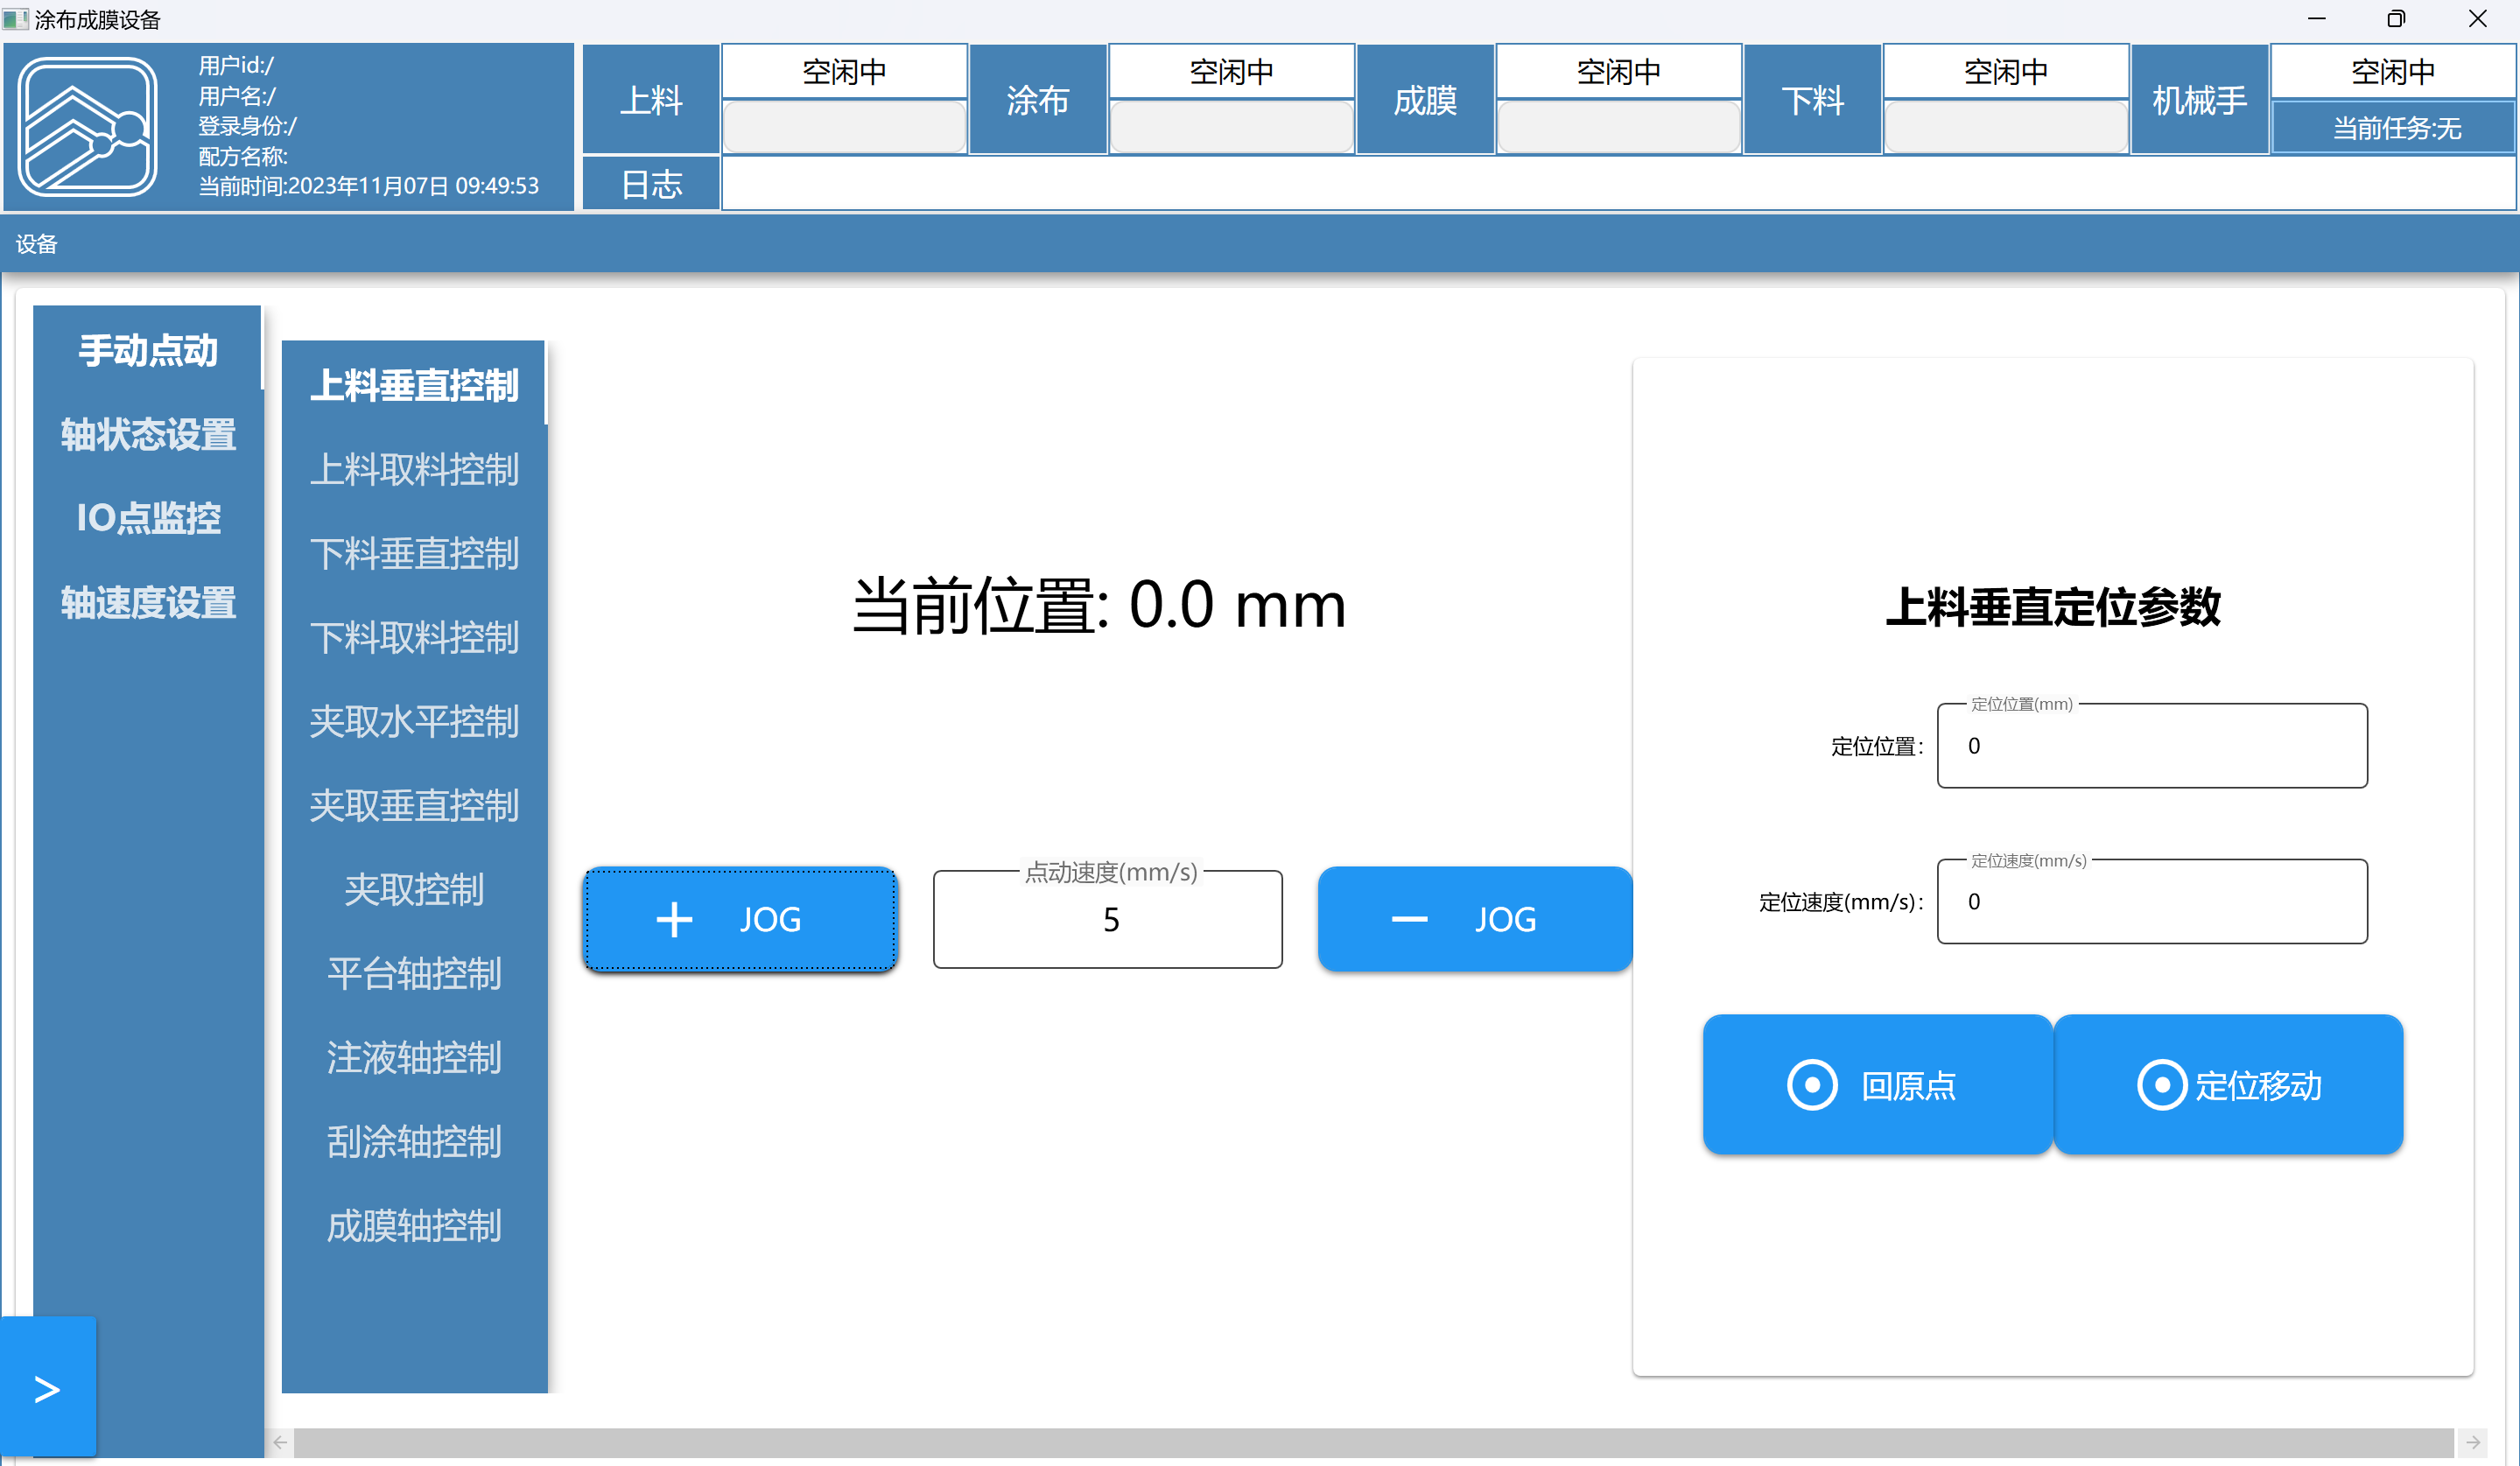Image resolution: width=2520 pixels, height=1466 pixels.
Task: Click the 当前位置: 0.0 mm readout
Action: click(x=1099, y=605)
